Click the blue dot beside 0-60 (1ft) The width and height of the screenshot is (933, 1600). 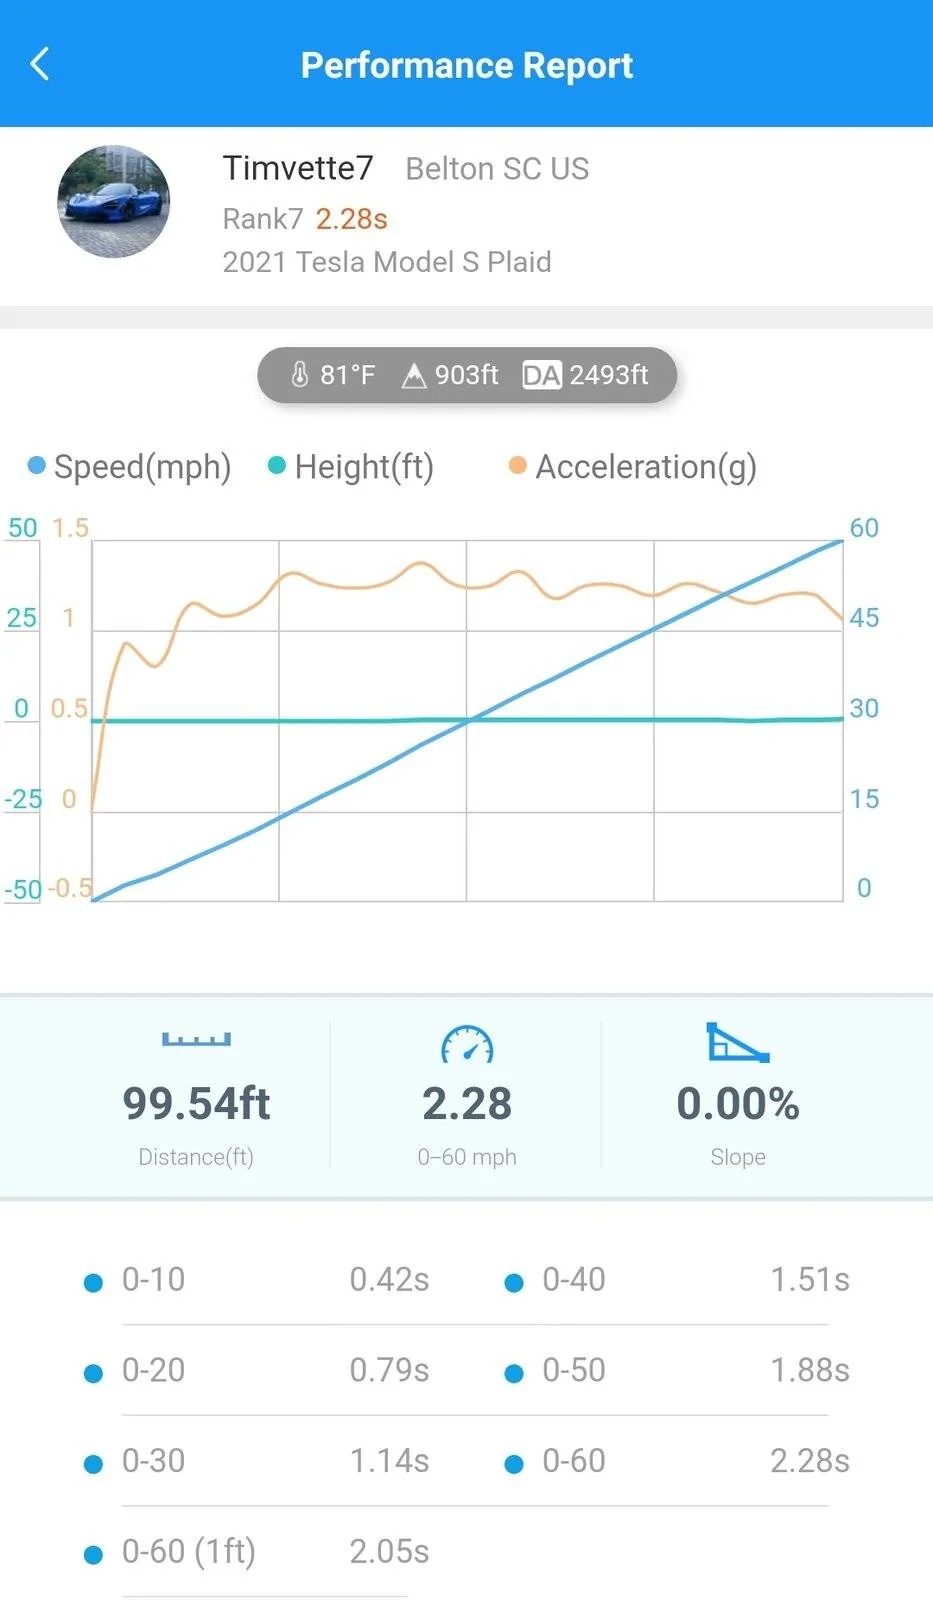[93, 1554]
